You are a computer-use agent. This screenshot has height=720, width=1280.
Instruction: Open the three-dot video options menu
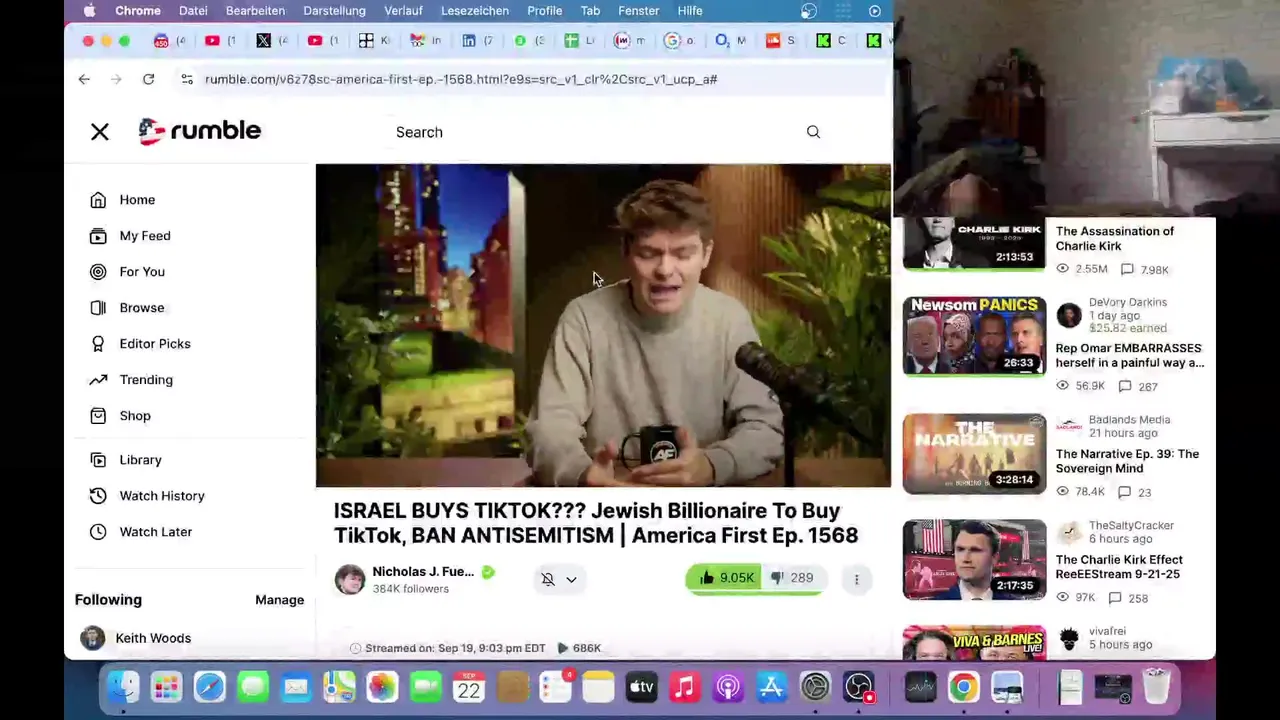pyautogui.click(x=856, y=579)
